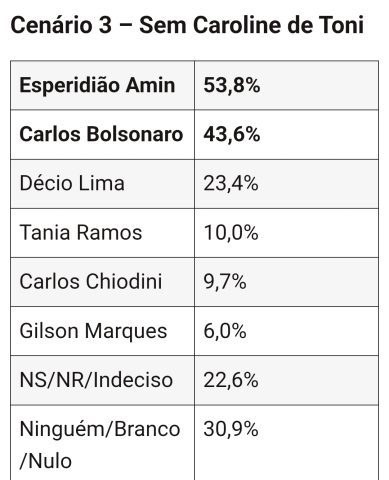Click the 10,0% percentage cell
The width and height of the screenshot is (389, 480).
[287, 233]
